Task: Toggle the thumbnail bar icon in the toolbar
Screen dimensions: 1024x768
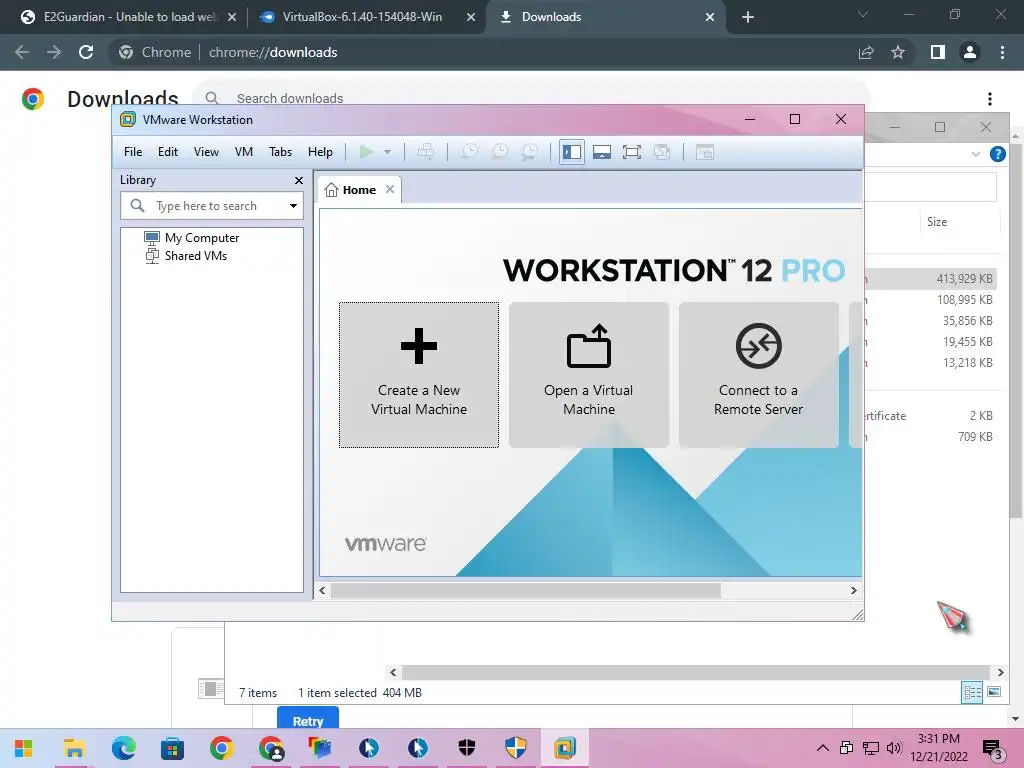Action: pyautogui.click(x=601, y=152)
